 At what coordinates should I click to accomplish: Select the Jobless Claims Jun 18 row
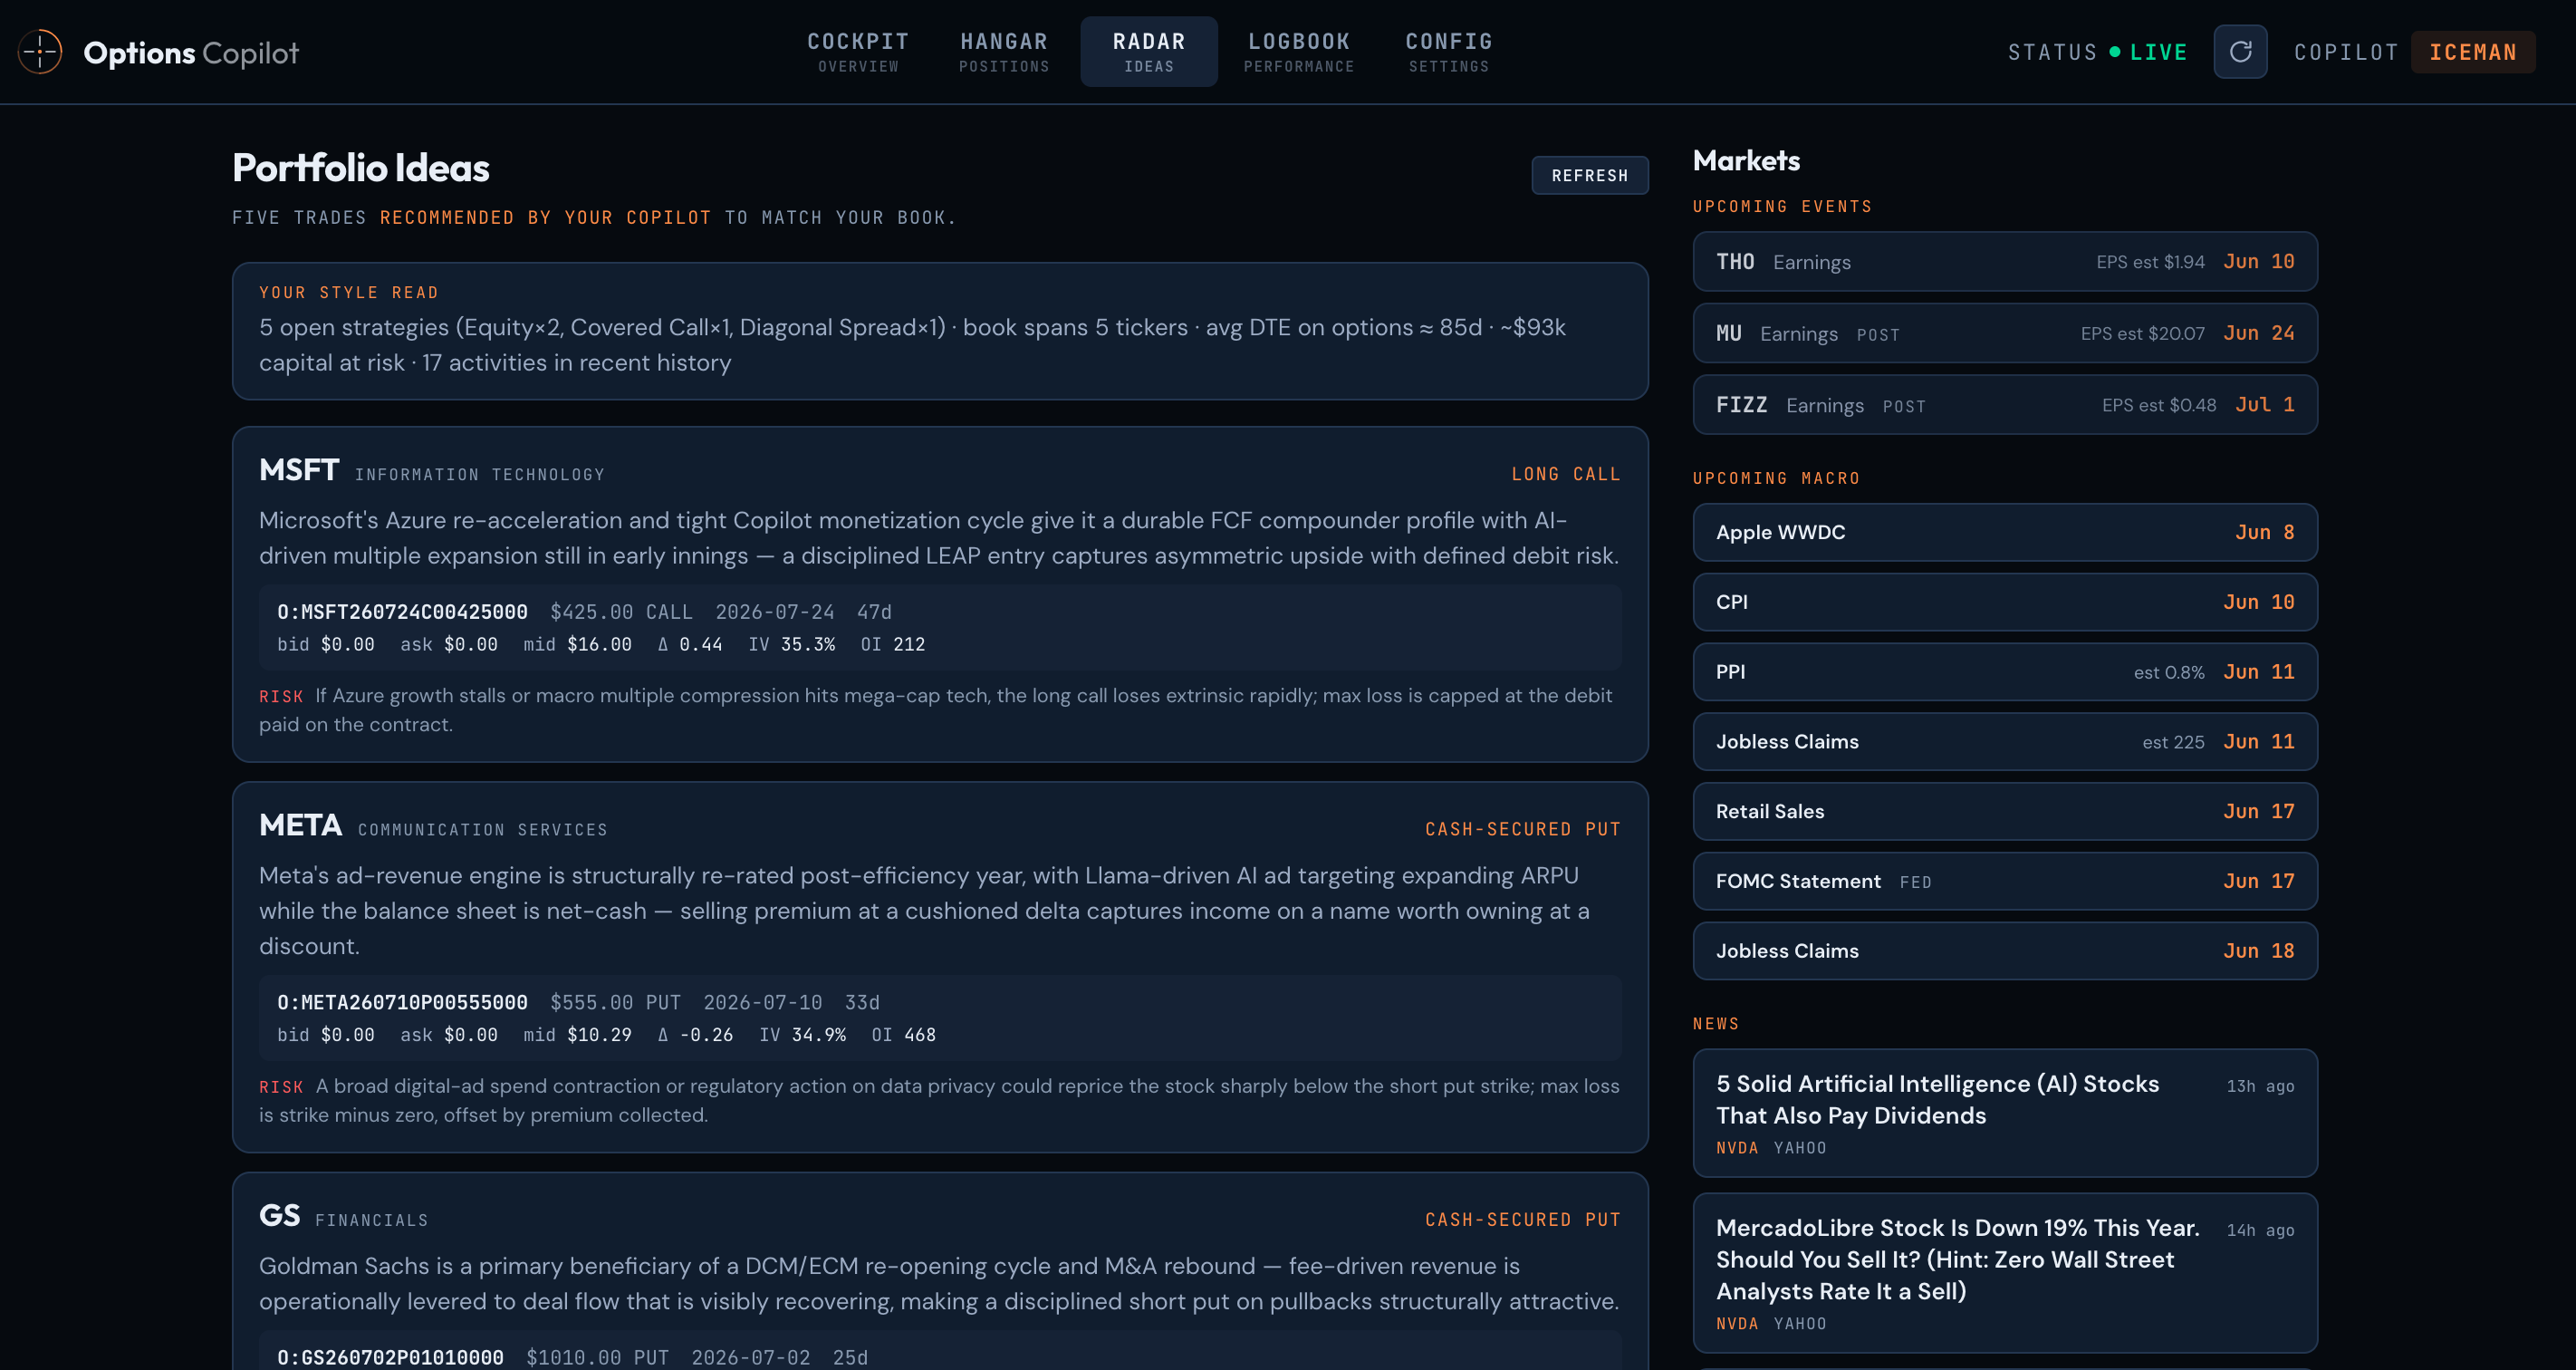2004,951
